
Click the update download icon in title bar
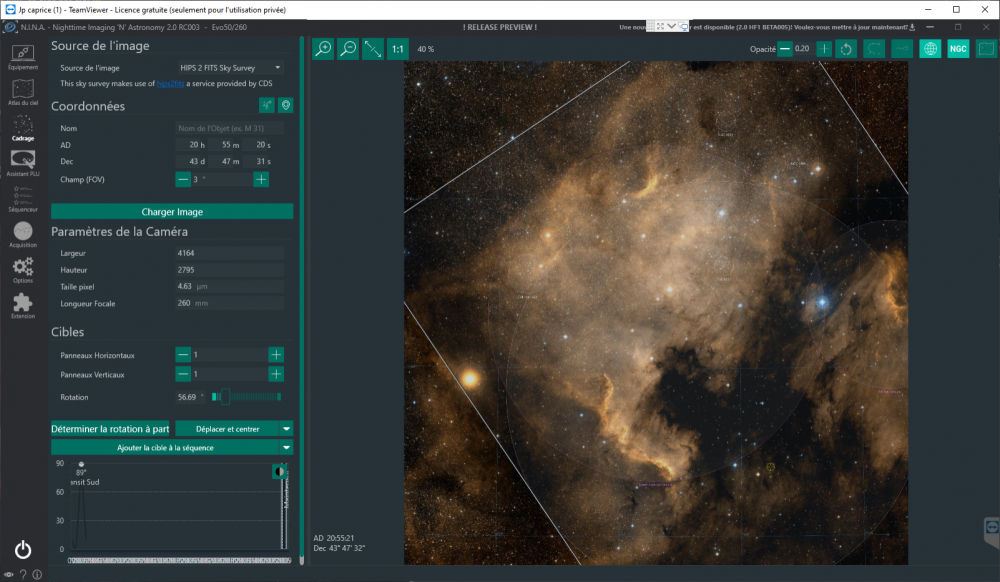(912, 27)
